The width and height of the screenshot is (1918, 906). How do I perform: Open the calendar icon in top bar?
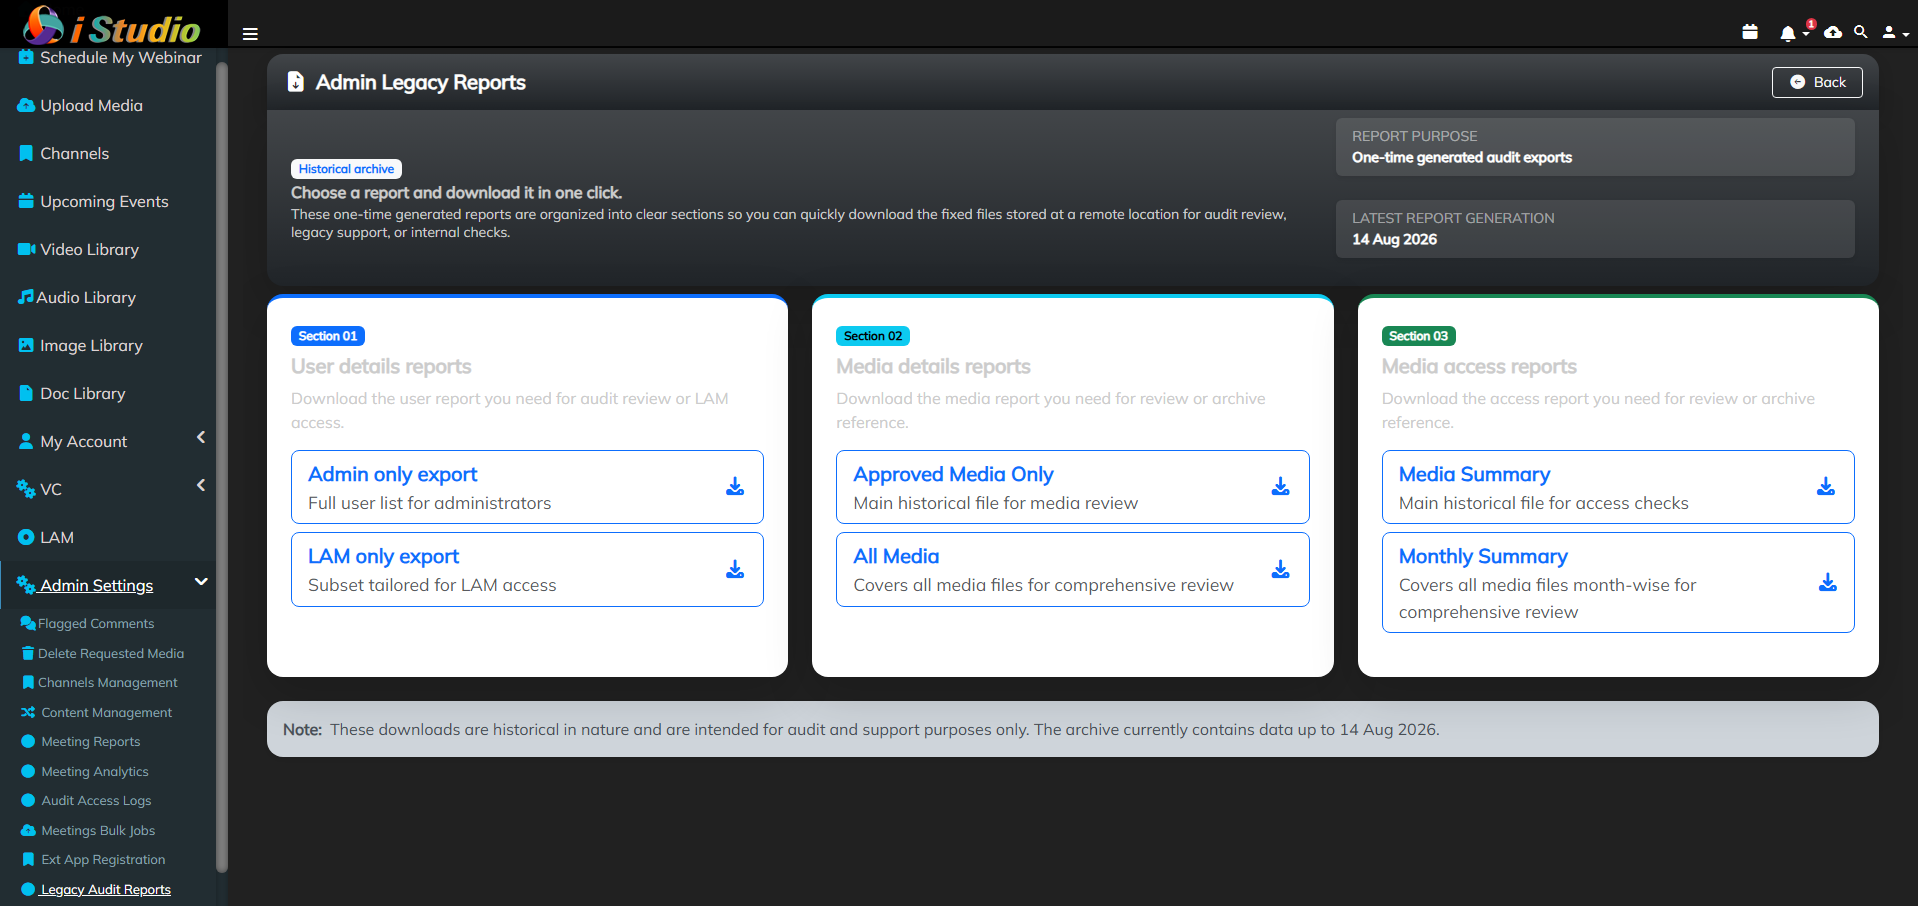(1750, 32)
